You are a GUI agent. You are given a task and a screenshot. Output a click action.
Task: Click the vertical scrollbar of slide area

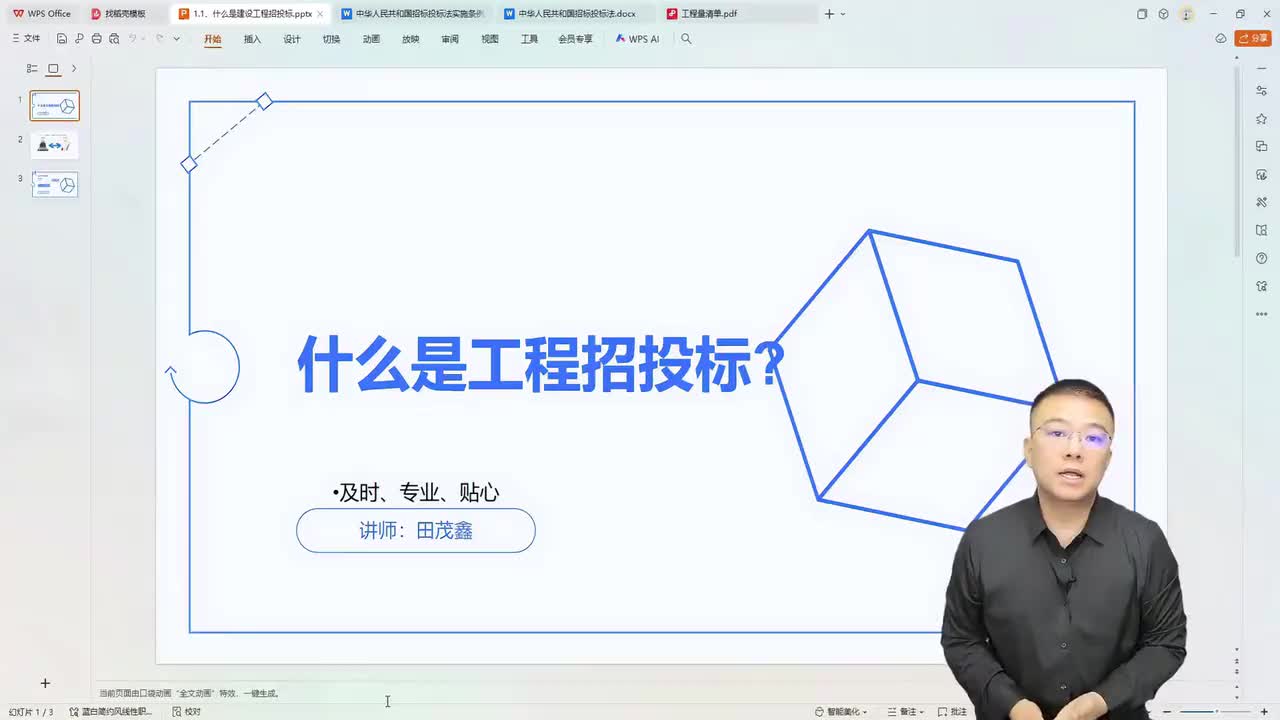point(1237,160)
